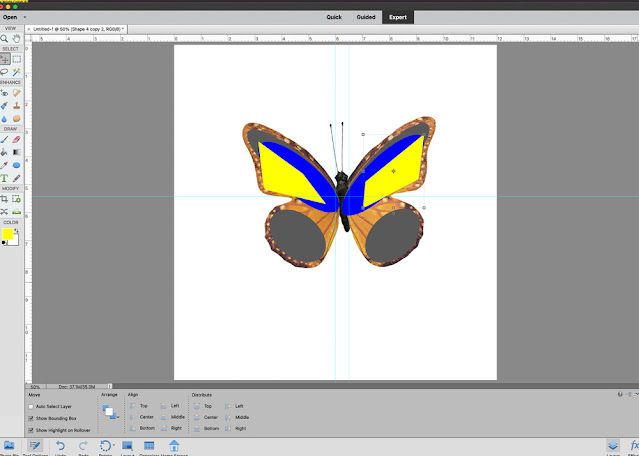Align layers to Left

click(x=170, y=406)
